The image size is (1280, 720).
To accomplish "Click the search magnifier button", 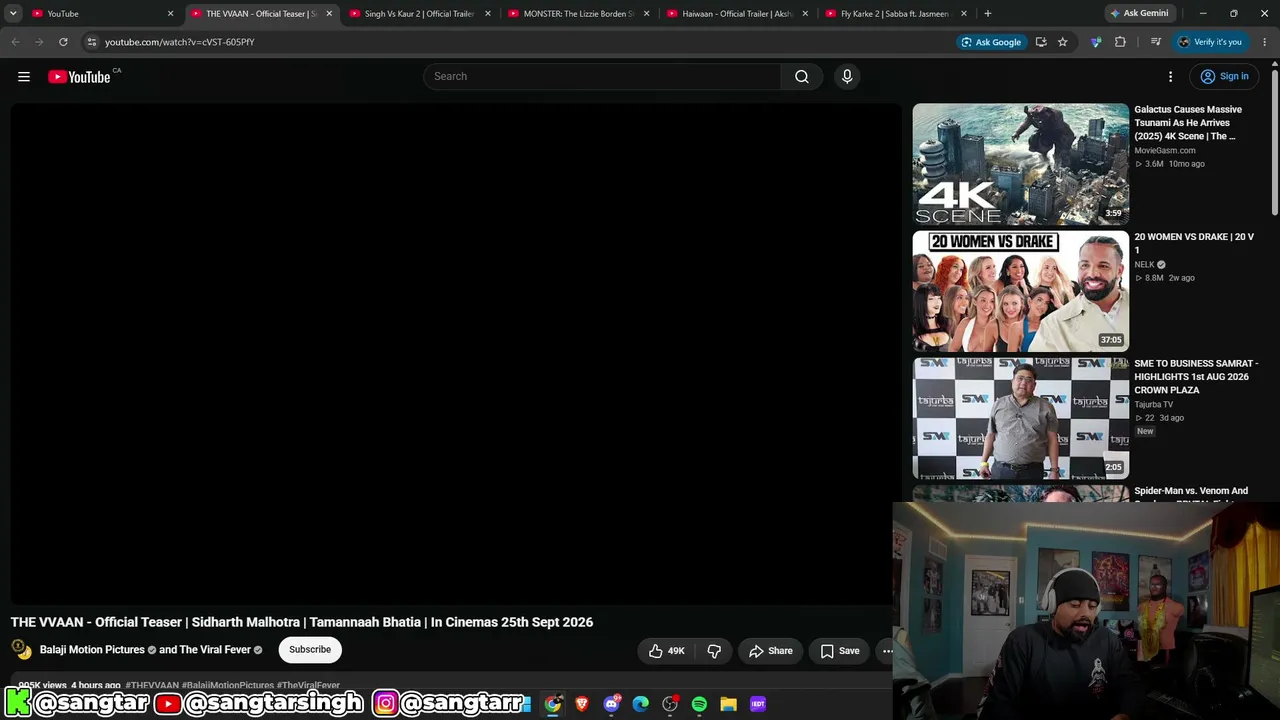I will [x=801, y=77].
